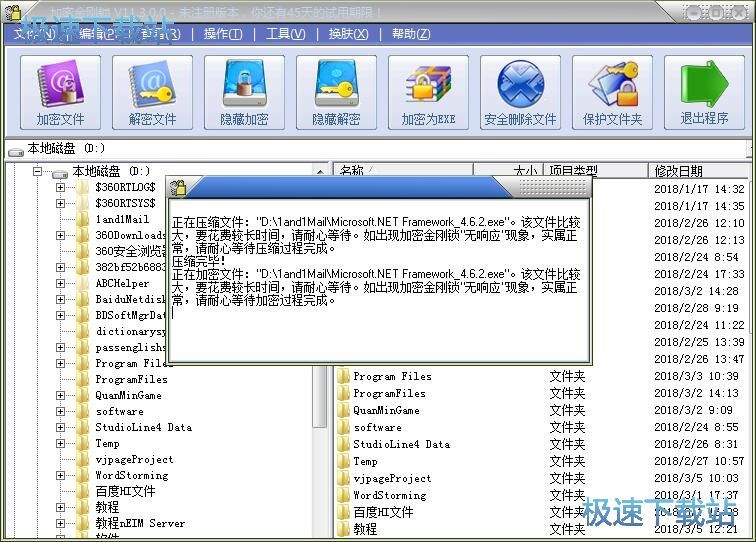This screenshot has height=542, width=756.
Task: Expand the 教程 tree folder
Action: (60, 507)
